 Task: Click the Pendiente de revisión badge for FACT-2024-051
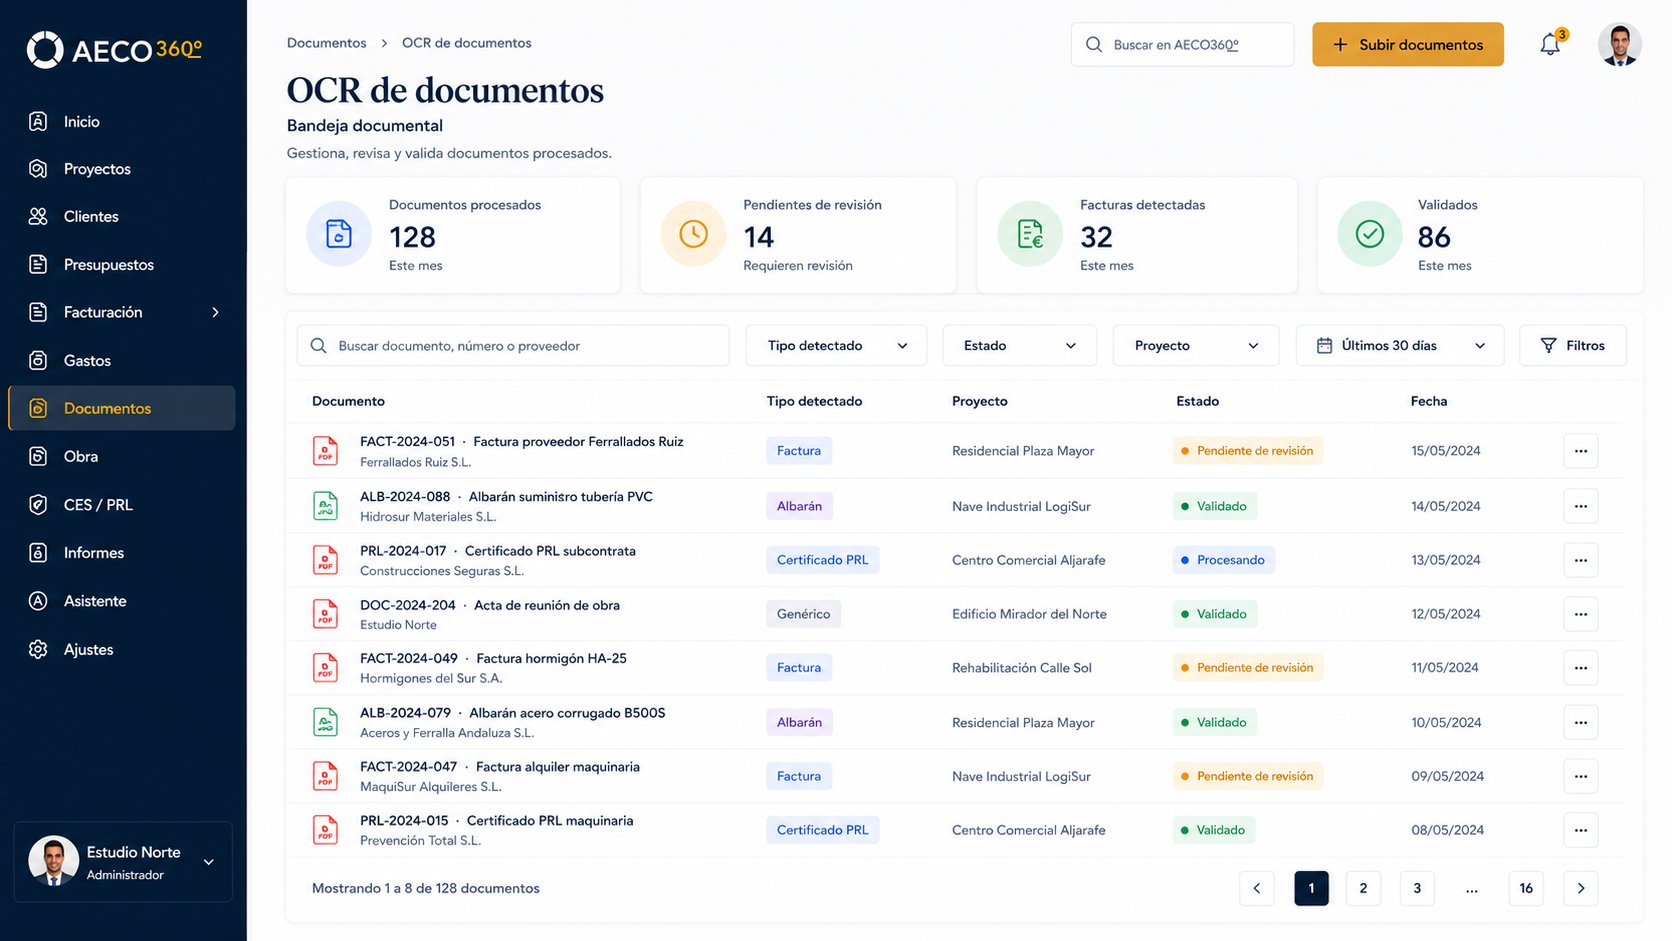tap(1248, 451)
